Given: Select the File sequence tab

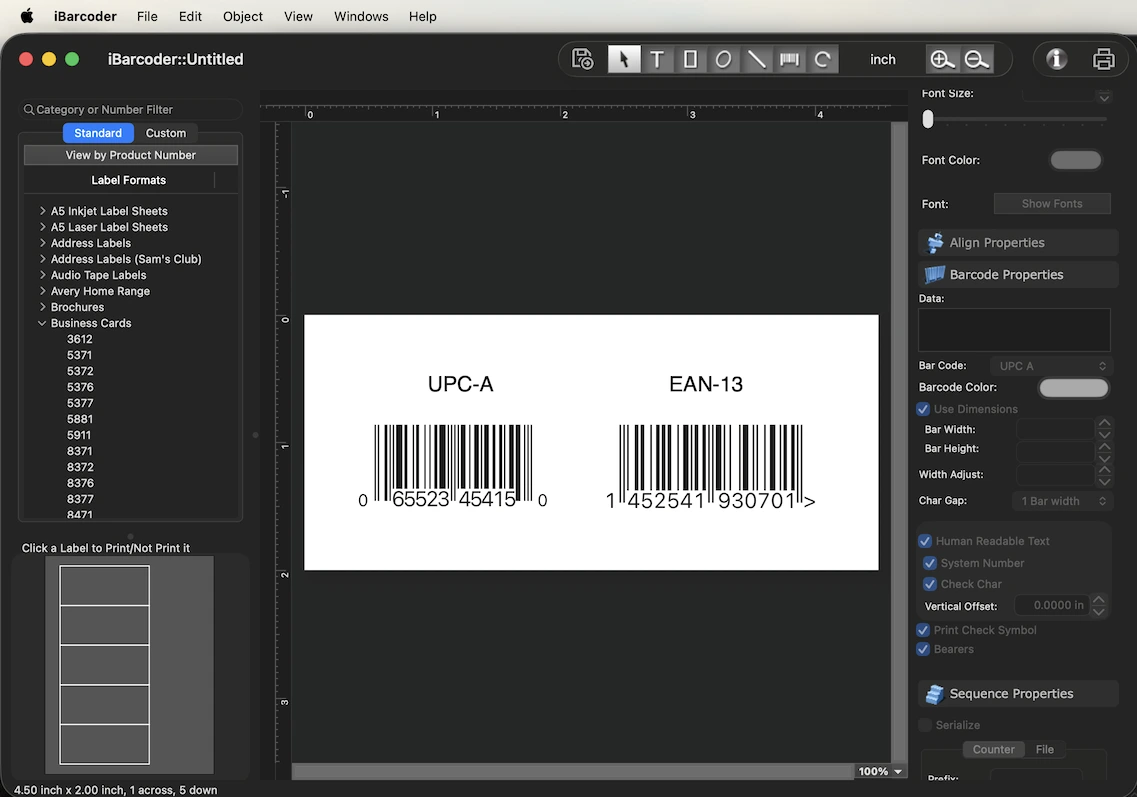Looking at the screenshot, I should 1045,749.
